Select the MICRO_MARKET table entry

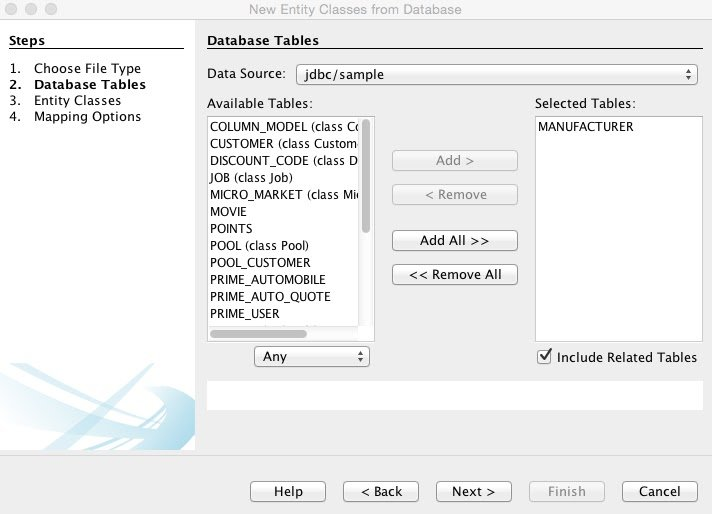tap(283, 195)
